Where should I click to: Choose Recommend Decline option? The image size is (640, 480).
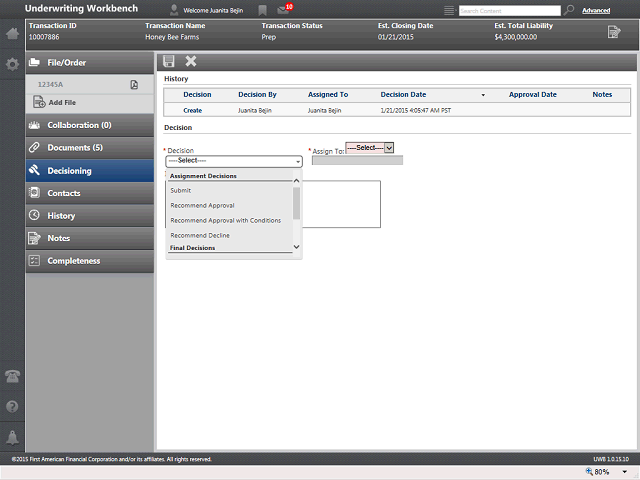200,236
